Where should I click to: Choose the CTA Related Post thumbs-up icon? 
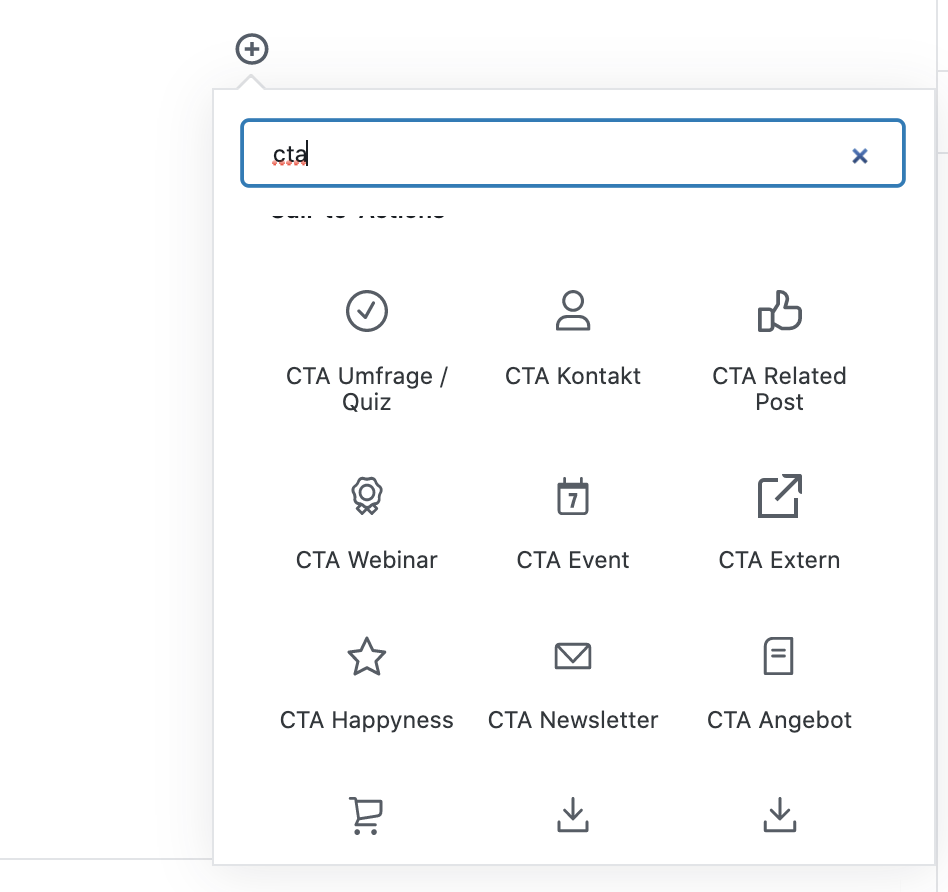click(x=779, y=311)
